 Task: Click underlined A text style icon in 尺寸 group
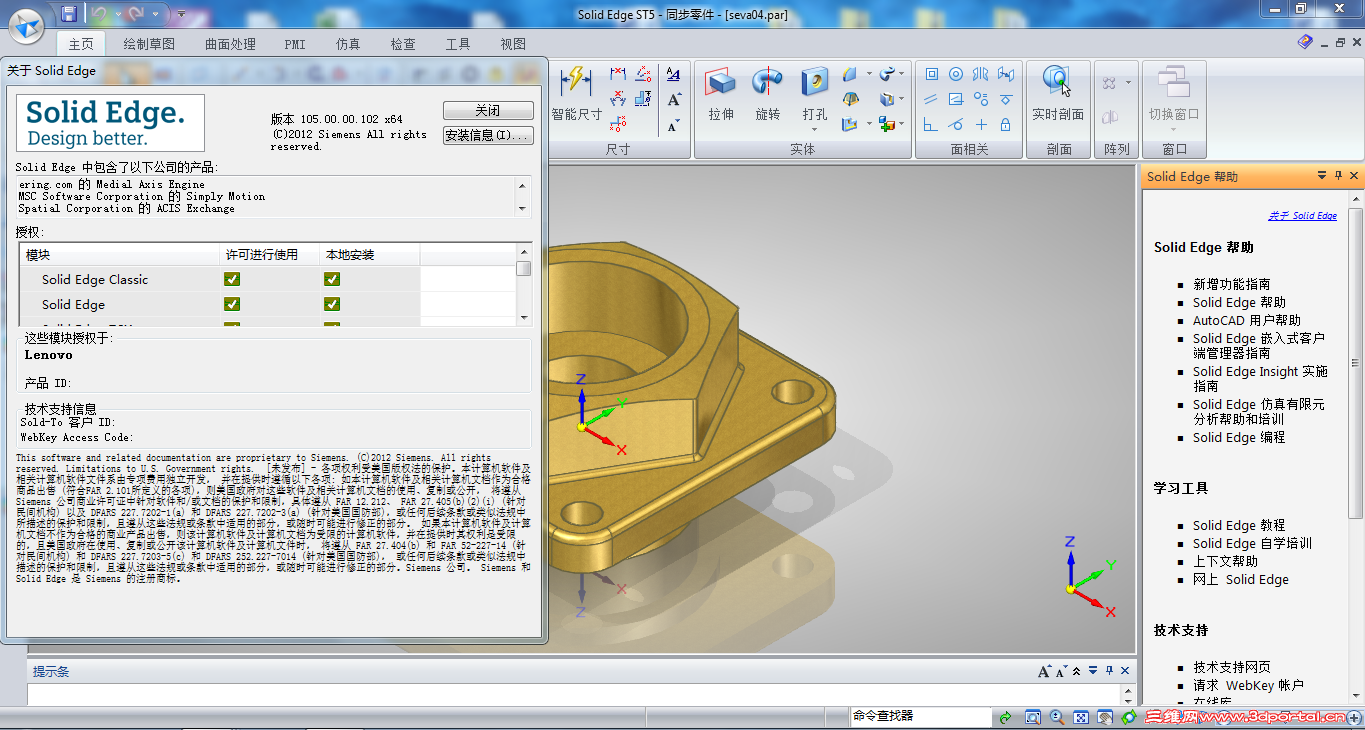673,74
